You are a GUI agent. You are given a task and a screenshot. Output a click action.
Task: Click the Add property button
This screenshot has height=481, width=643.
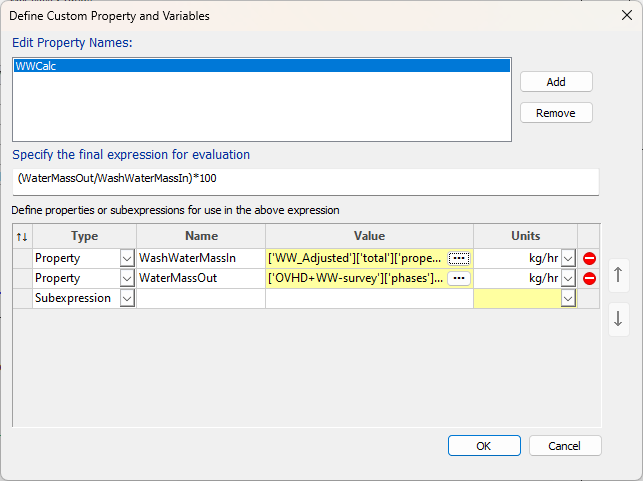pyautogui.click(x=556, y=82)
